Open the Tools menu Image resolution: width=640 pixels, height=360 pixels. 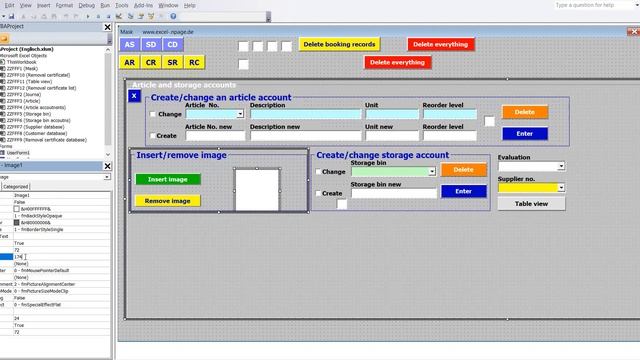click(122, 5)
